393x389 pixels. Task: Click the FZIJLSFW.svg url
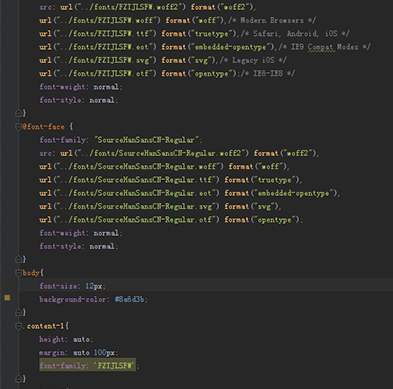click(98, 60)
